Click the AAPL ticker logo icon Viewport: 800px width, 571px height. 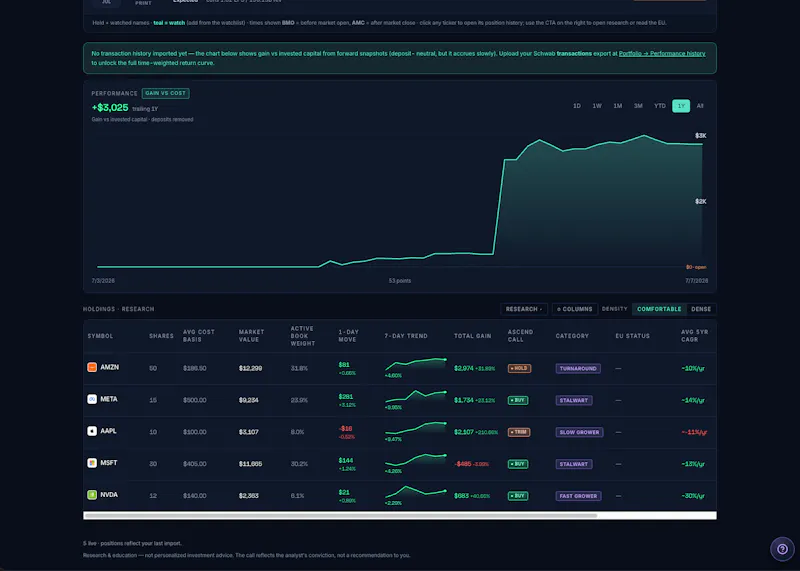coord(92,431)
